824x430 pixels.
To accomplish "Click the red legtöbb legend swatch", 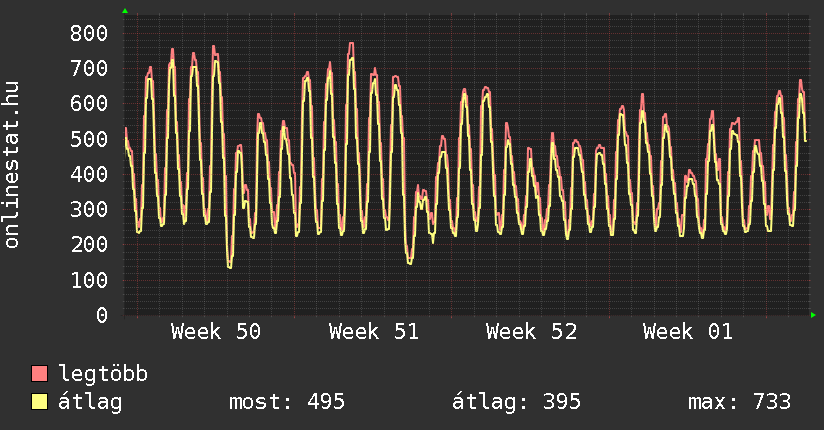I will pos(40,374).
